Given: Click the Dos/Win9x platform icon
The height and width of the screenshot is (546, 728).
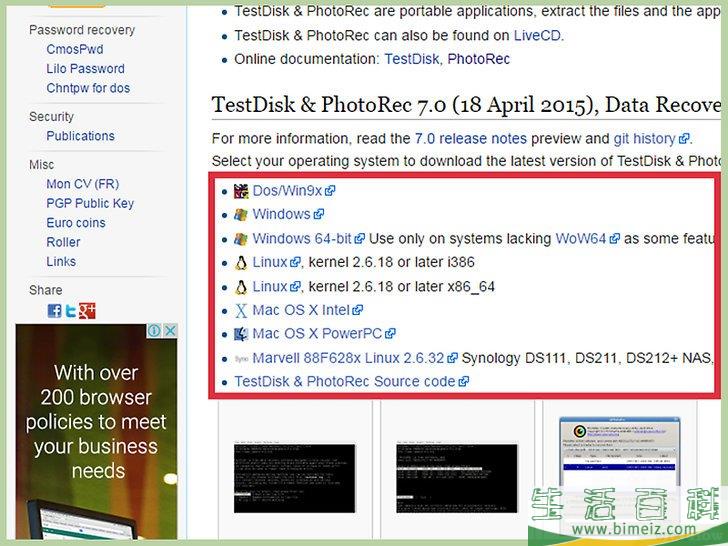Looking at the screenshot, I should pos(241,191).
